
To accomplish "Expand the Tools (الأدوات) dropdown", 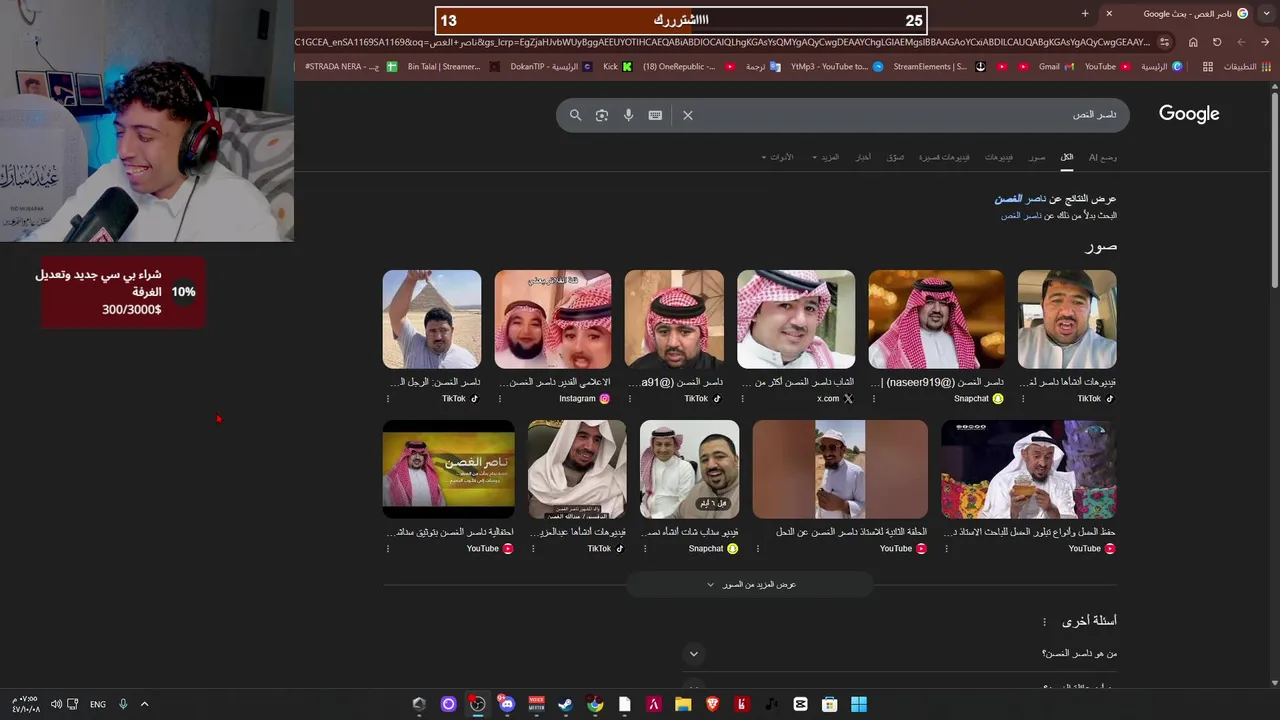I will 778,157.
